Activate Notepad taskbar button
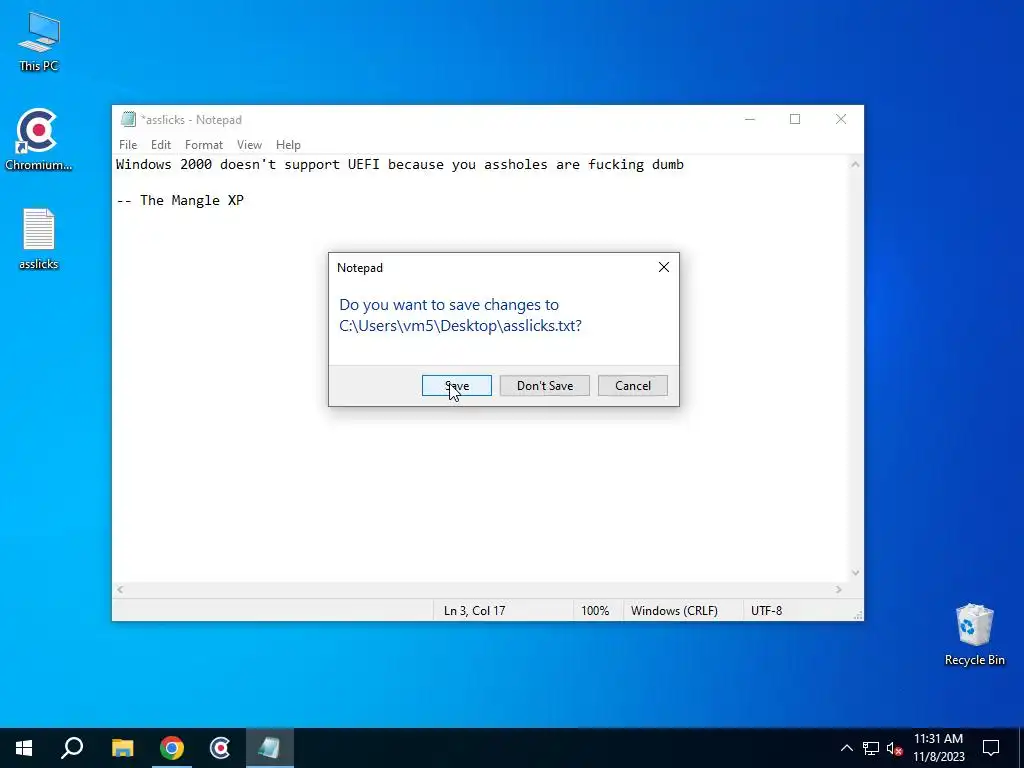Image resolution: width=1024 pixels, height=768 pixels. (269, 748)
